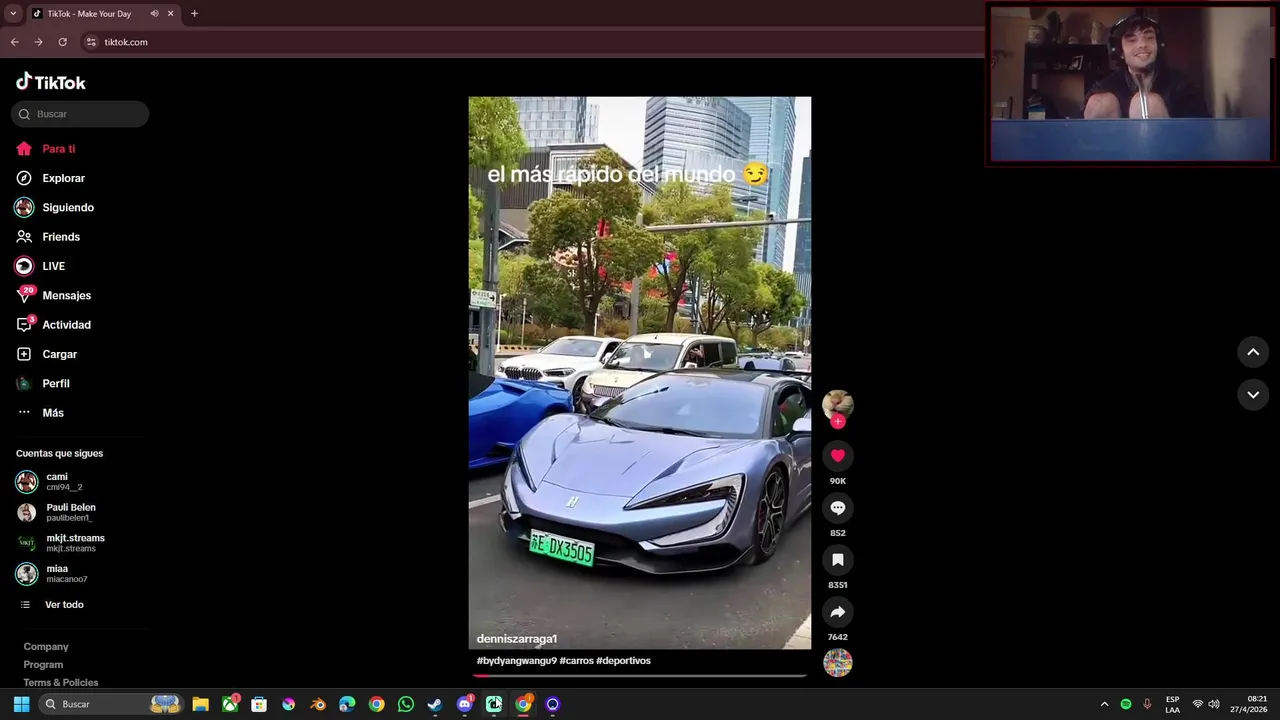1280x720 pixels.
Task: Open Microsoft Edge from taskbar
Action: click(347, 704)
